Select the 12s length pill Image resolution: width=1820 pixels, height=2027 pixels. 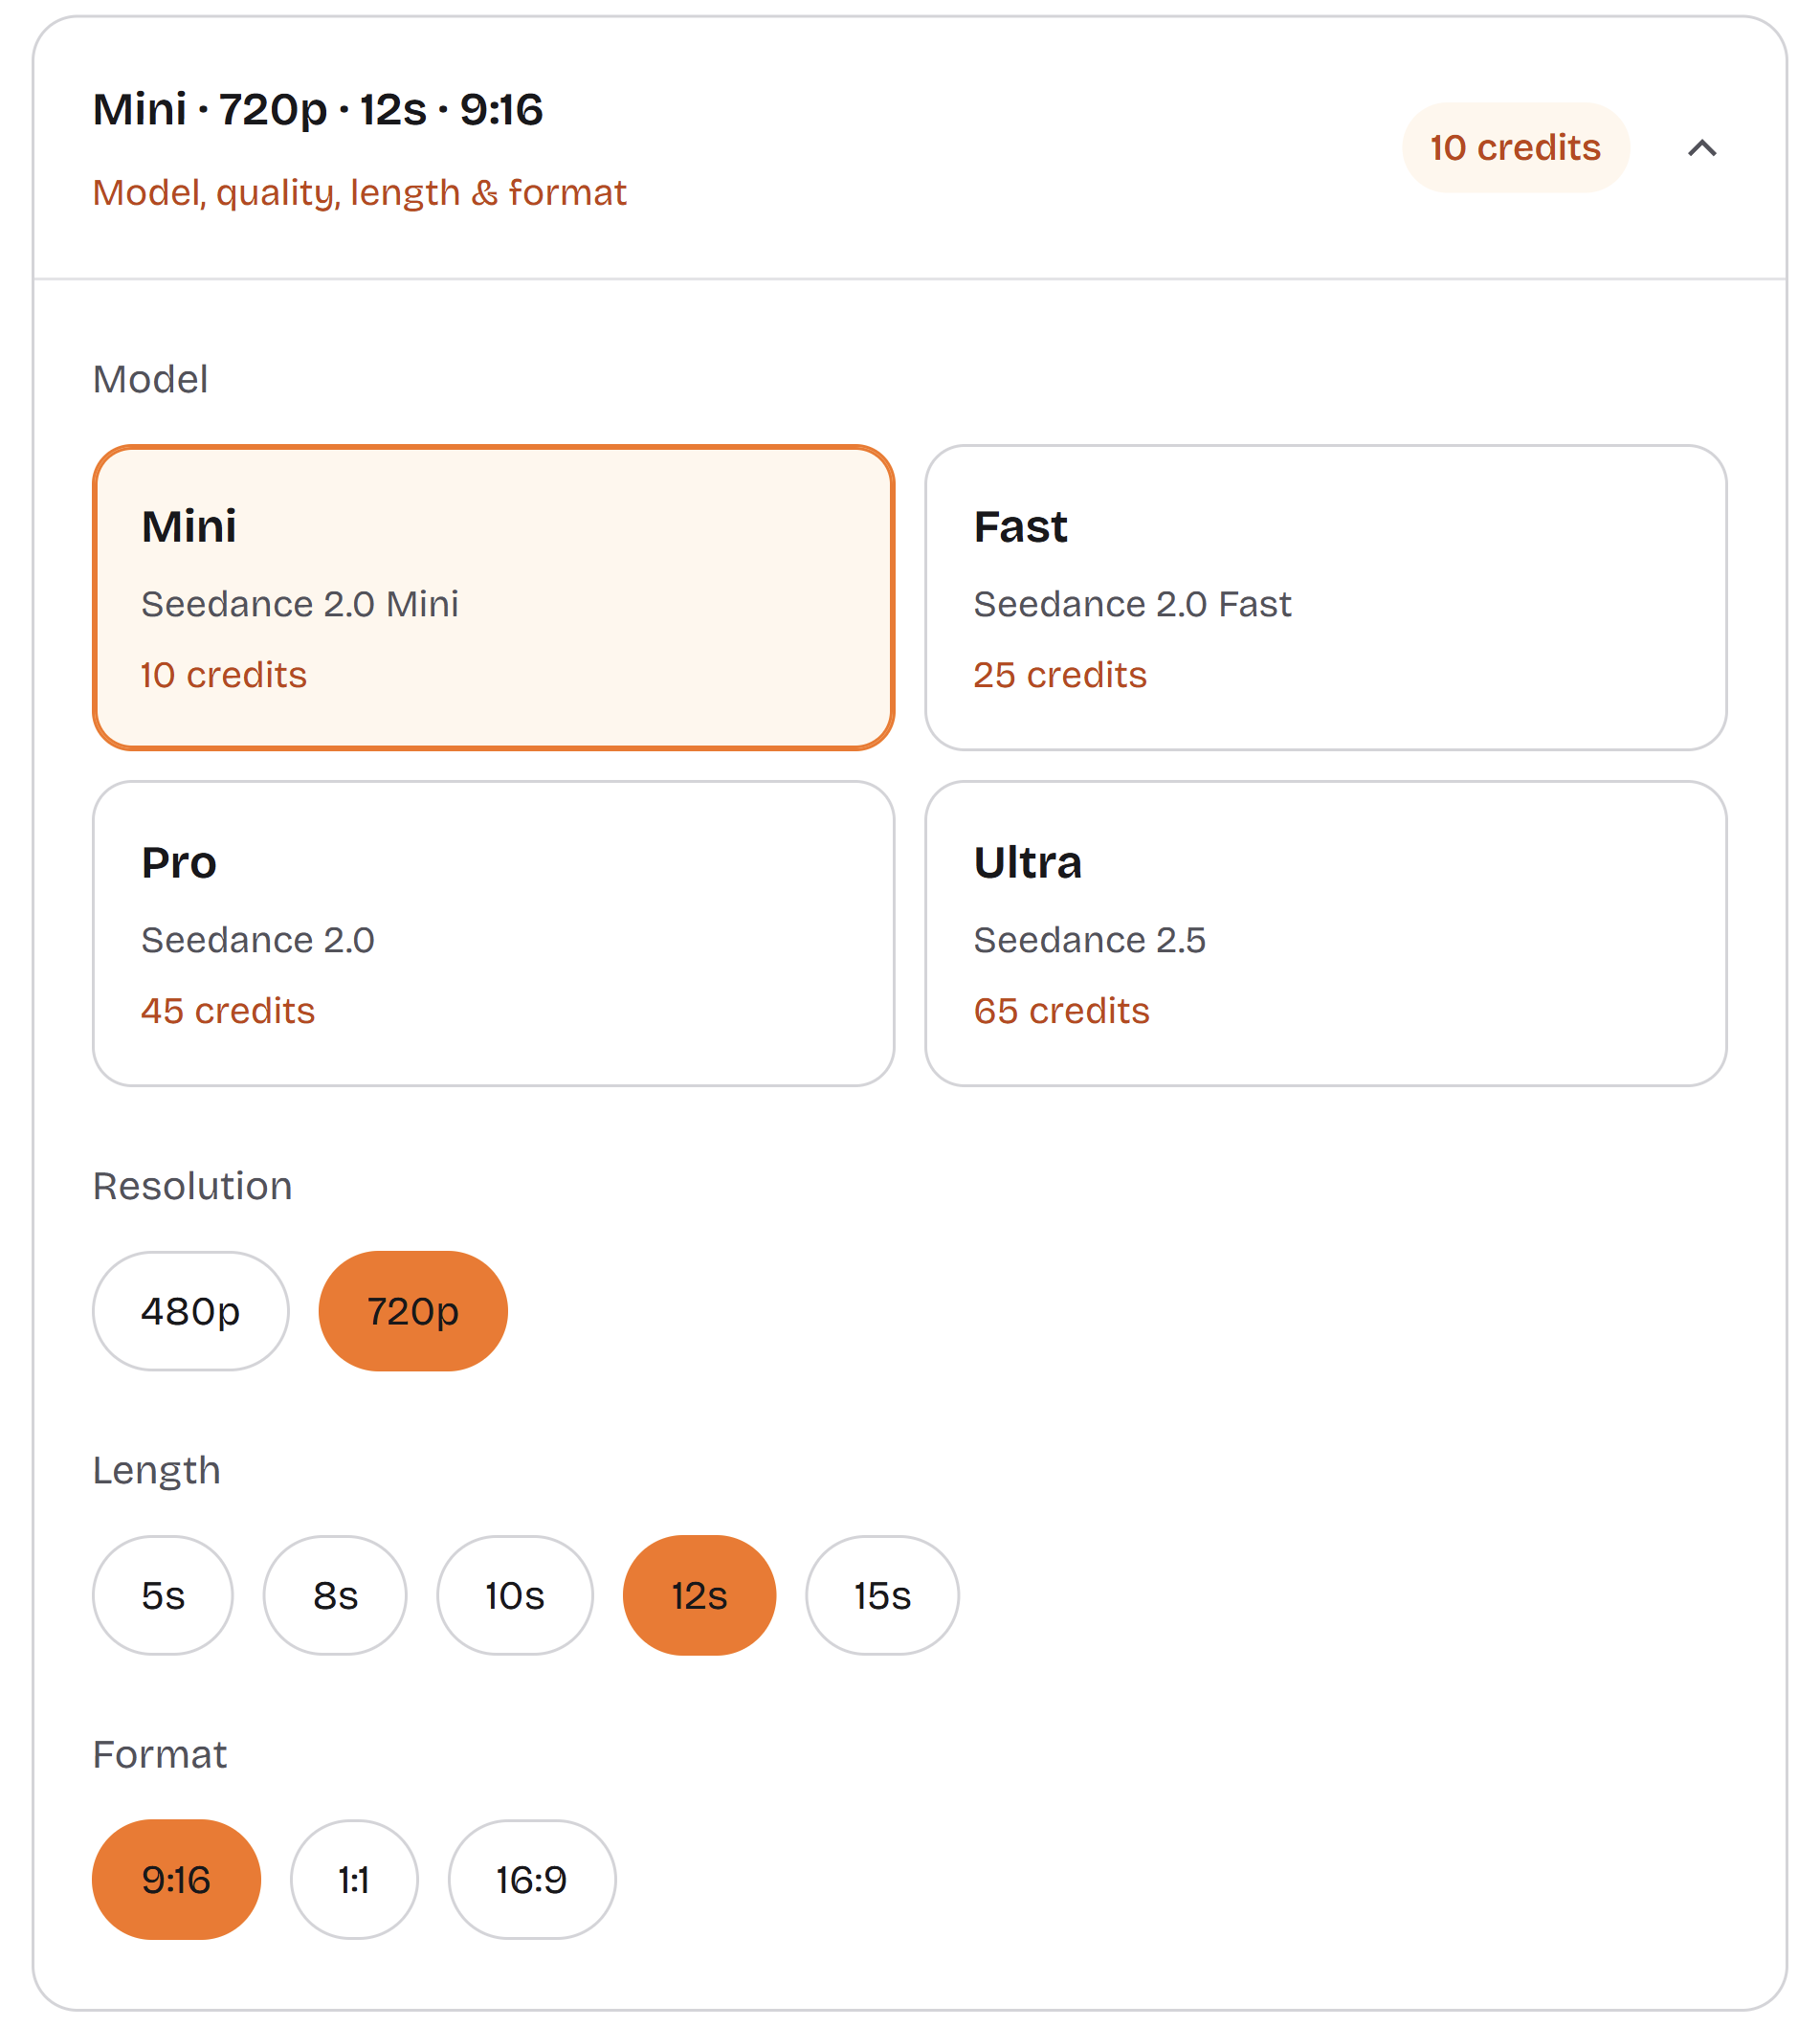(699, 1595)
